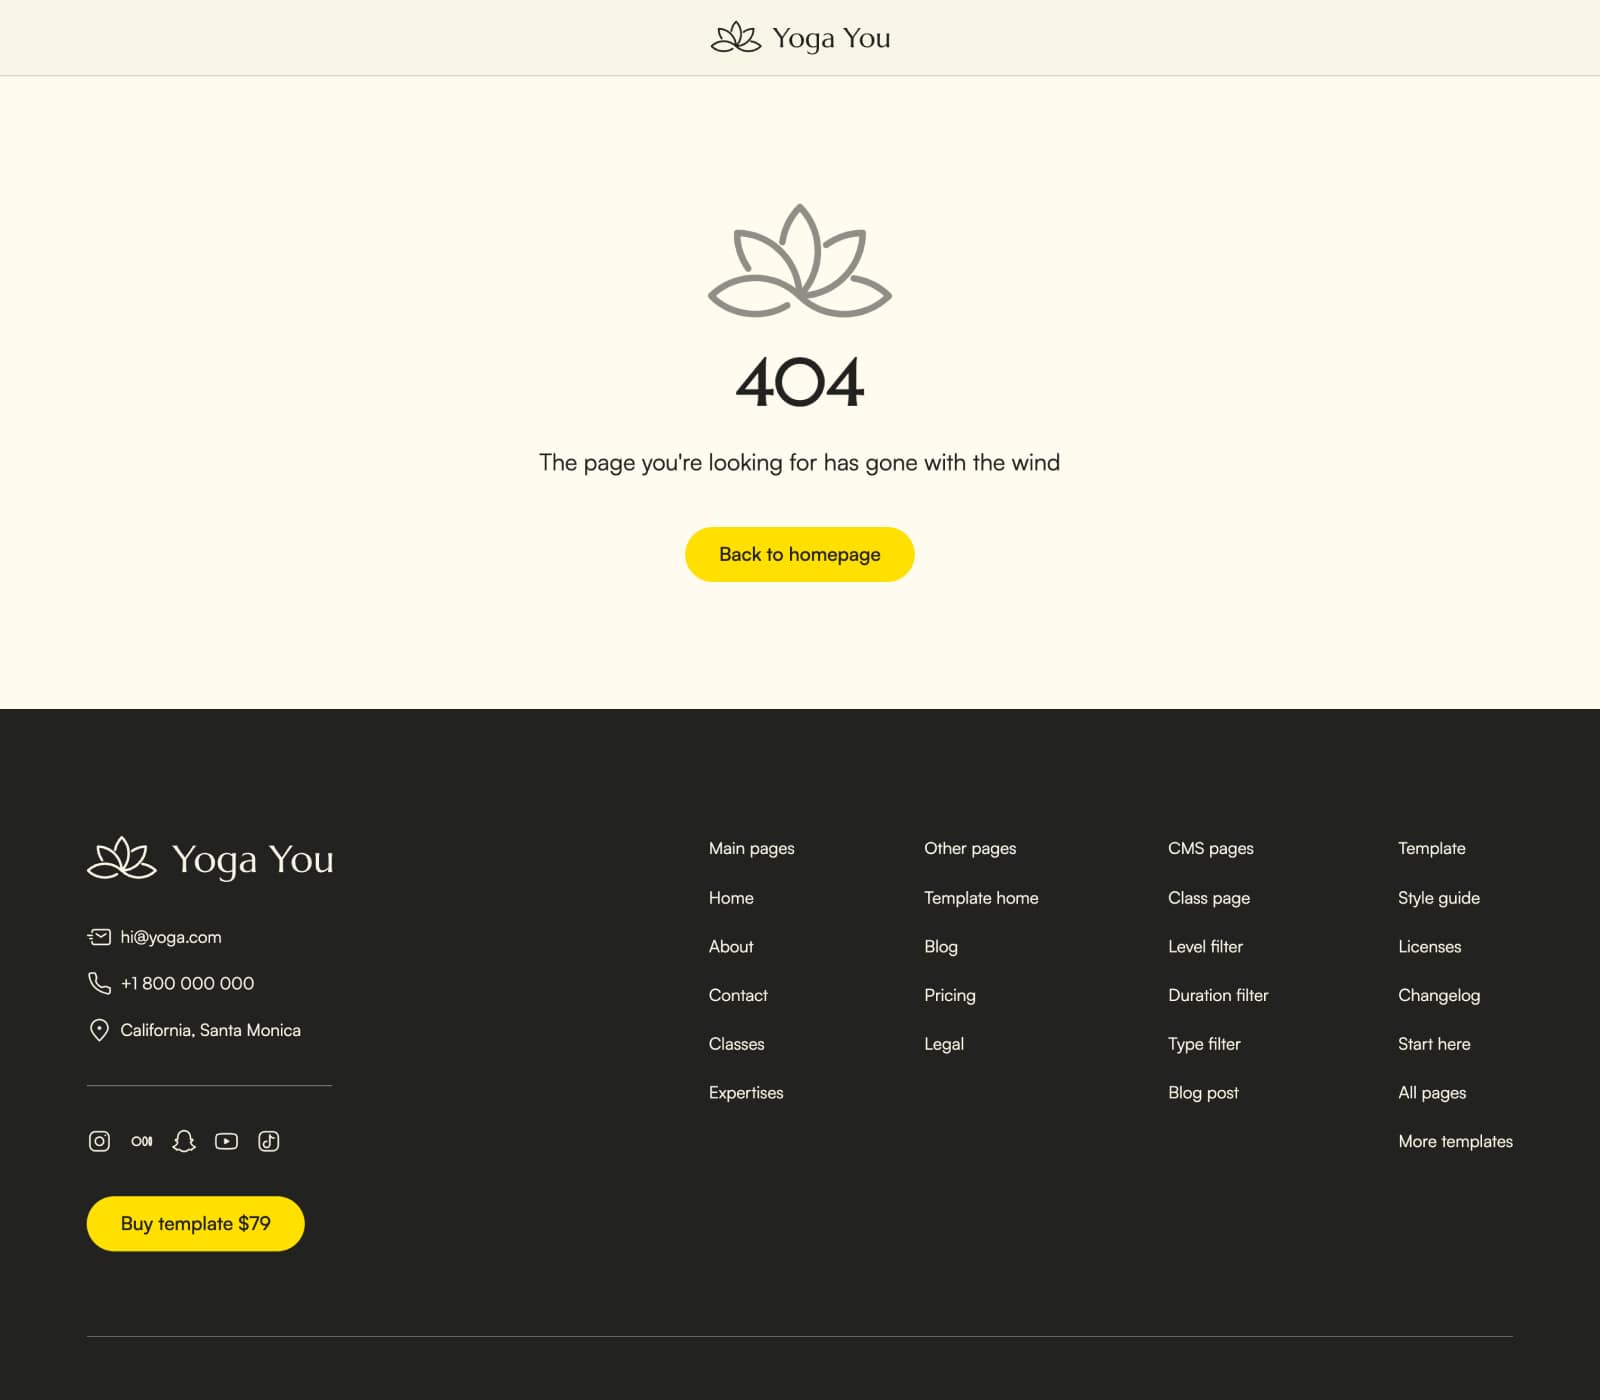1600x1400 pixels.
Task: Open the Medium social icon
Action: [x=142, y=1141]
